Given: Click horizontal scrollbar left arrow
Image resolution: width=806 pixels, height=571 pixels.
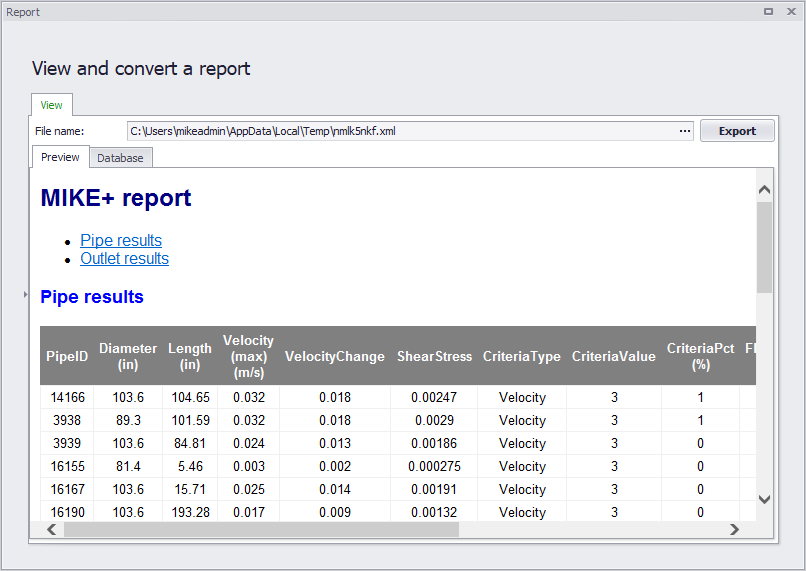Looking at the screenshot, I should coord(51,529).
